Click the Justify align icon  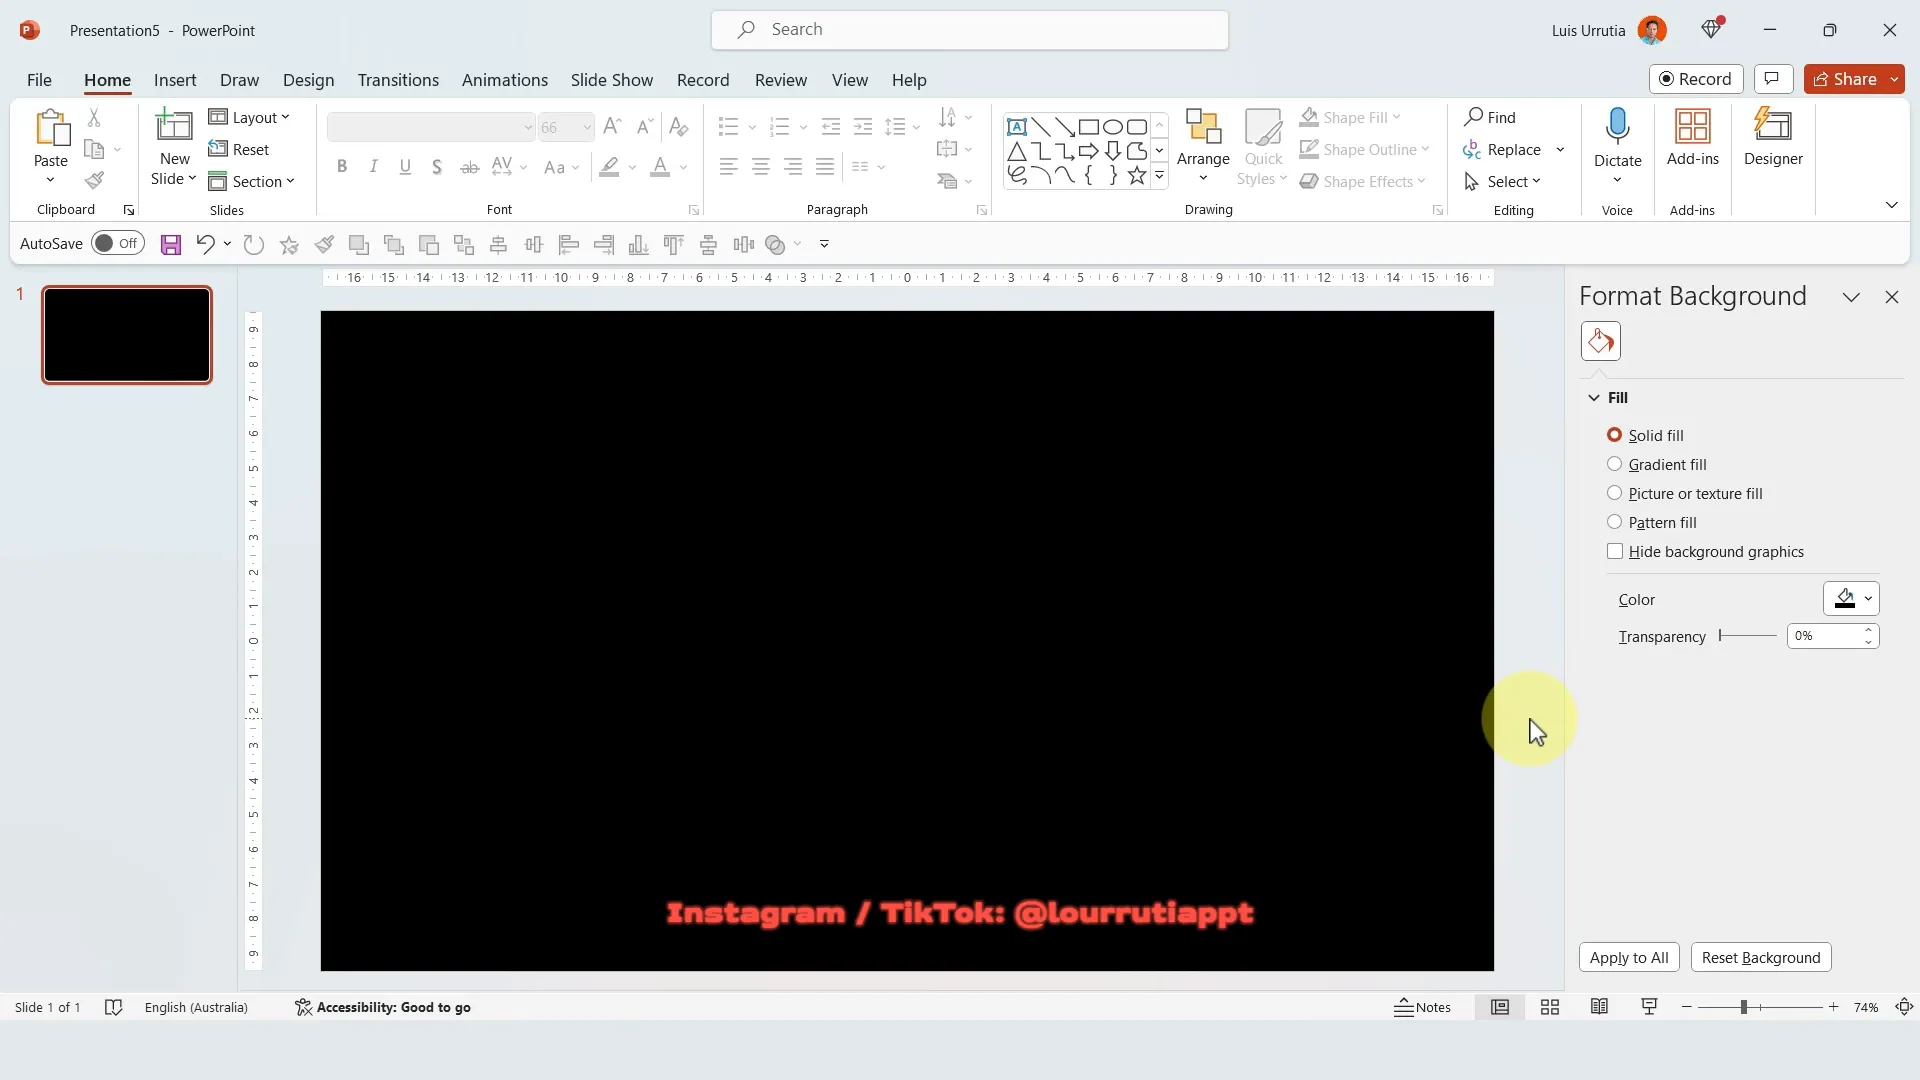click(825, 167)
